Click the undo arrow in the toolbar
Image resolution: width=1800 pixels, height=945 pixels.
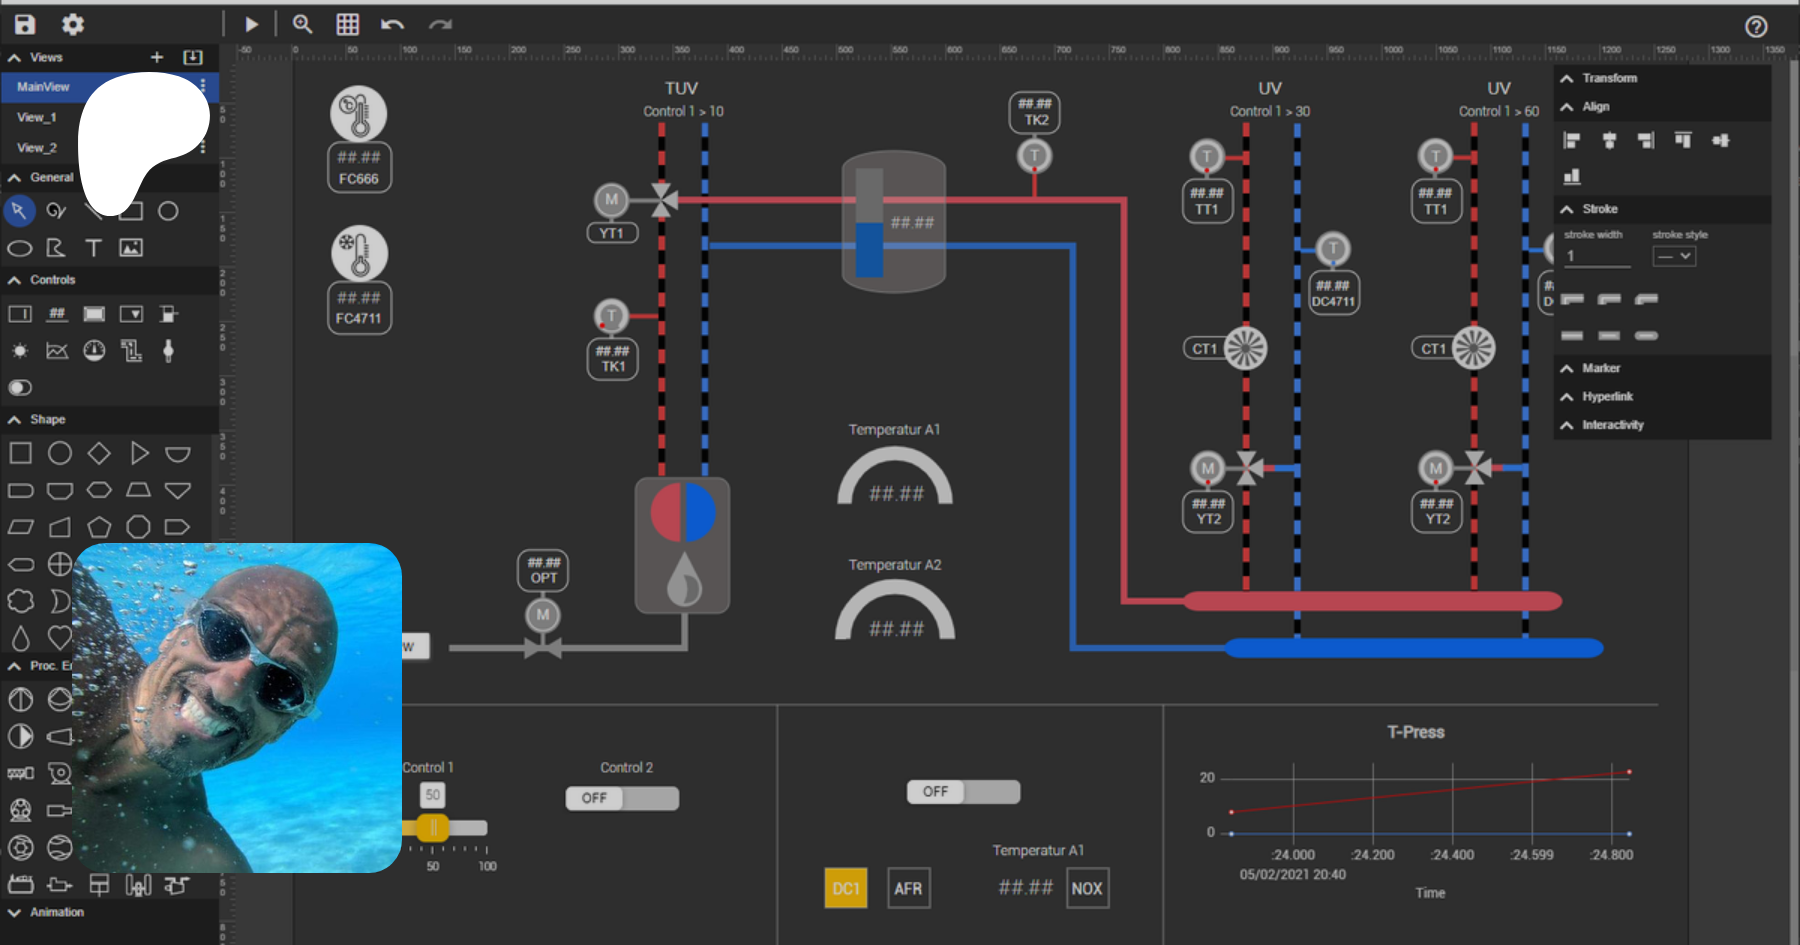(392, 25)
